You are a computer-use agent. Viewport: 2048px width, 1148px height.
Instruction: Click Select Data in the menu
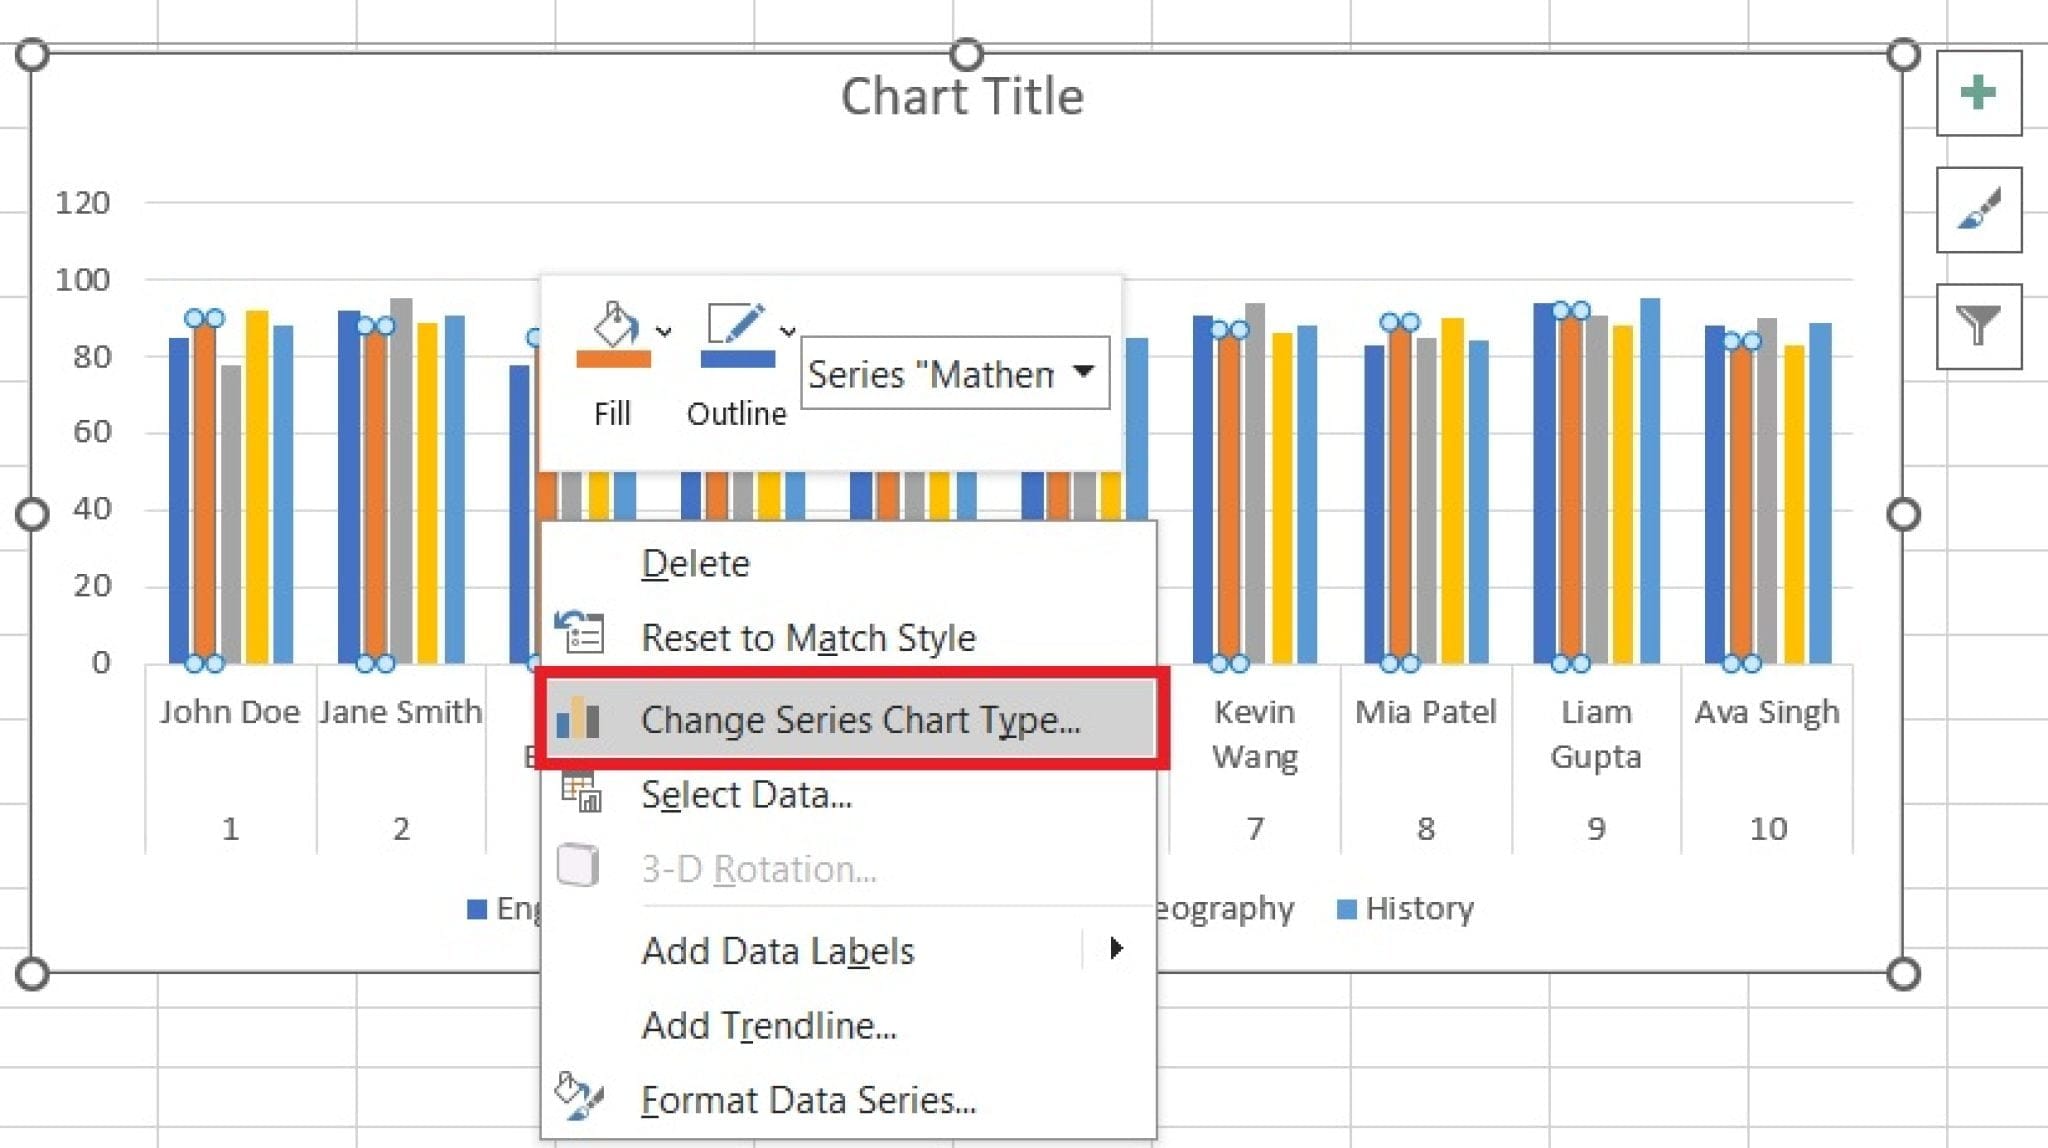[x=748, y=793]
